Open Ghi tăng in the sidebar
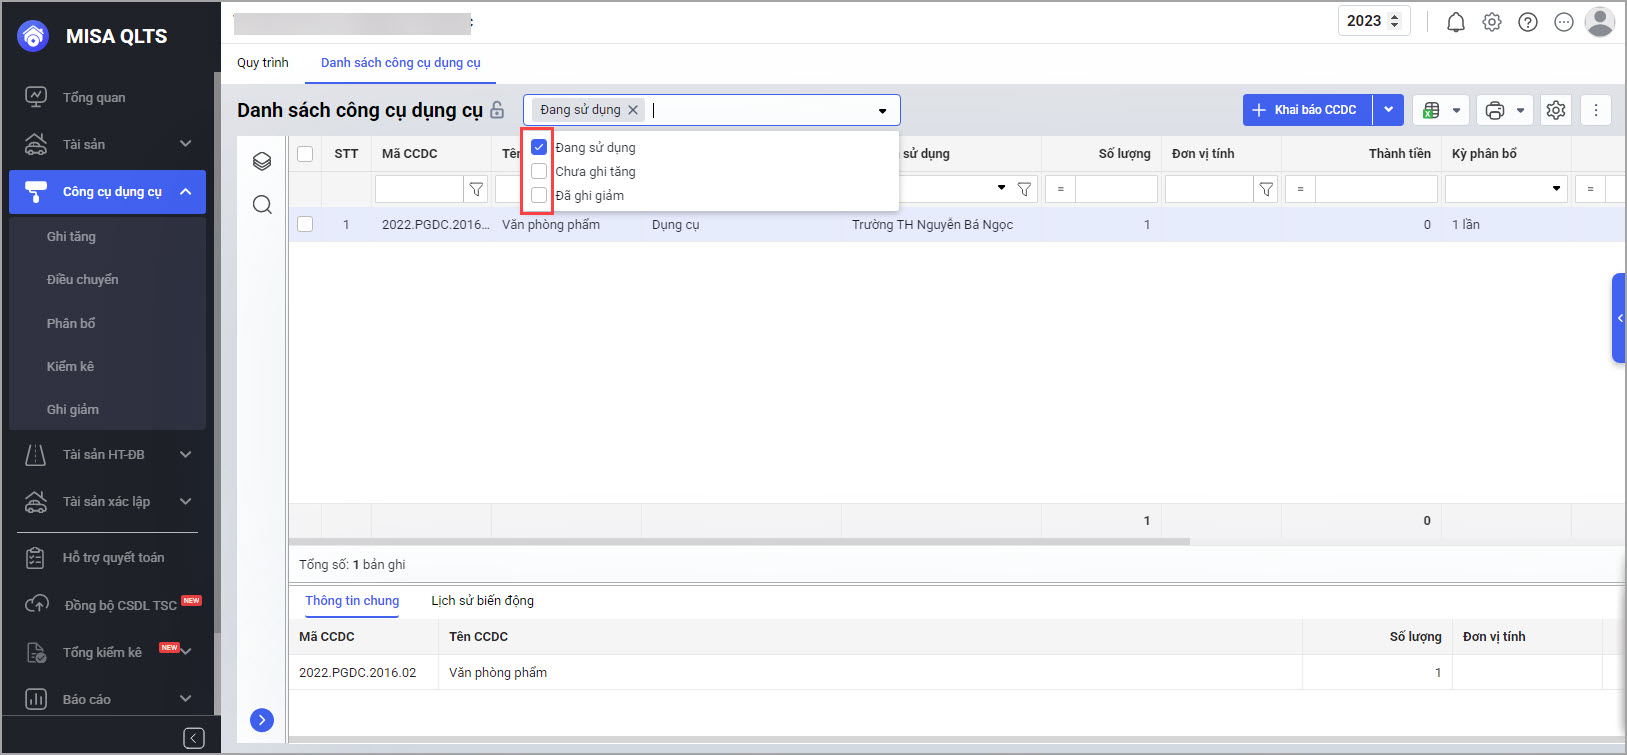The height and width of the screenshot is (755, 1627). 71,237
